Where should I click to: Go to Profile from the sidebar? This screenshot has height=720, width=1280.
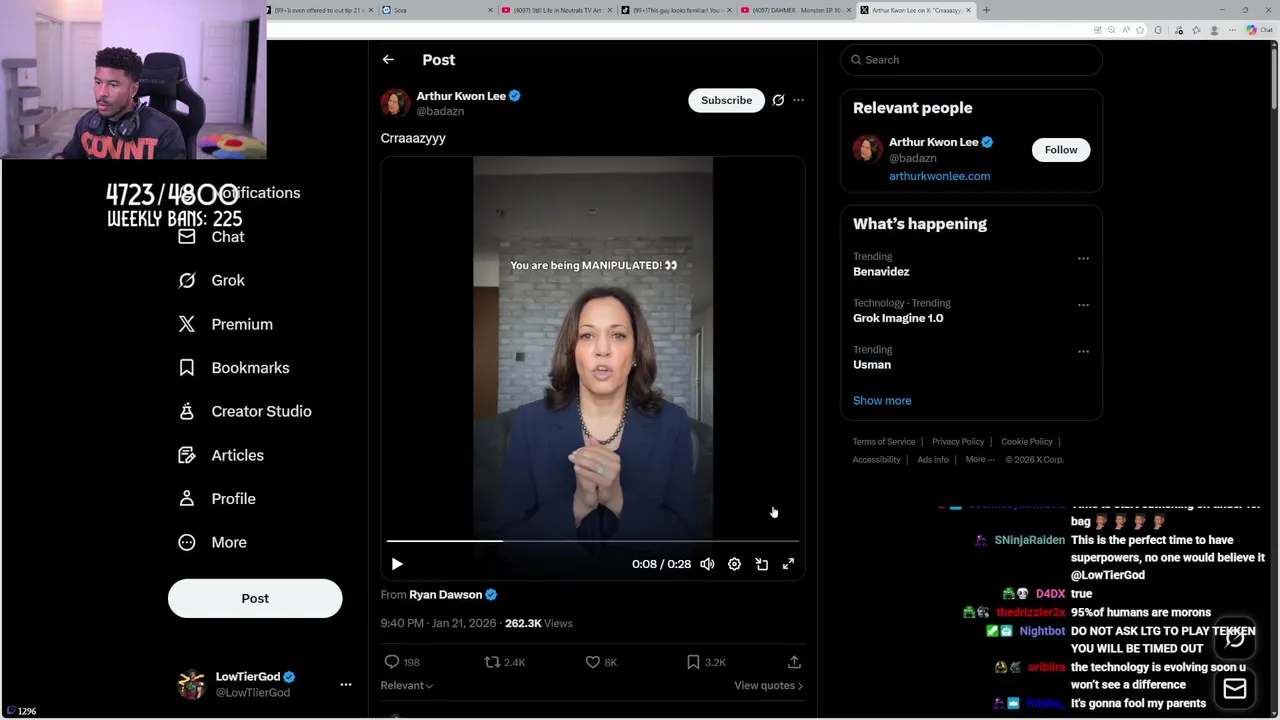pos(217,499)
